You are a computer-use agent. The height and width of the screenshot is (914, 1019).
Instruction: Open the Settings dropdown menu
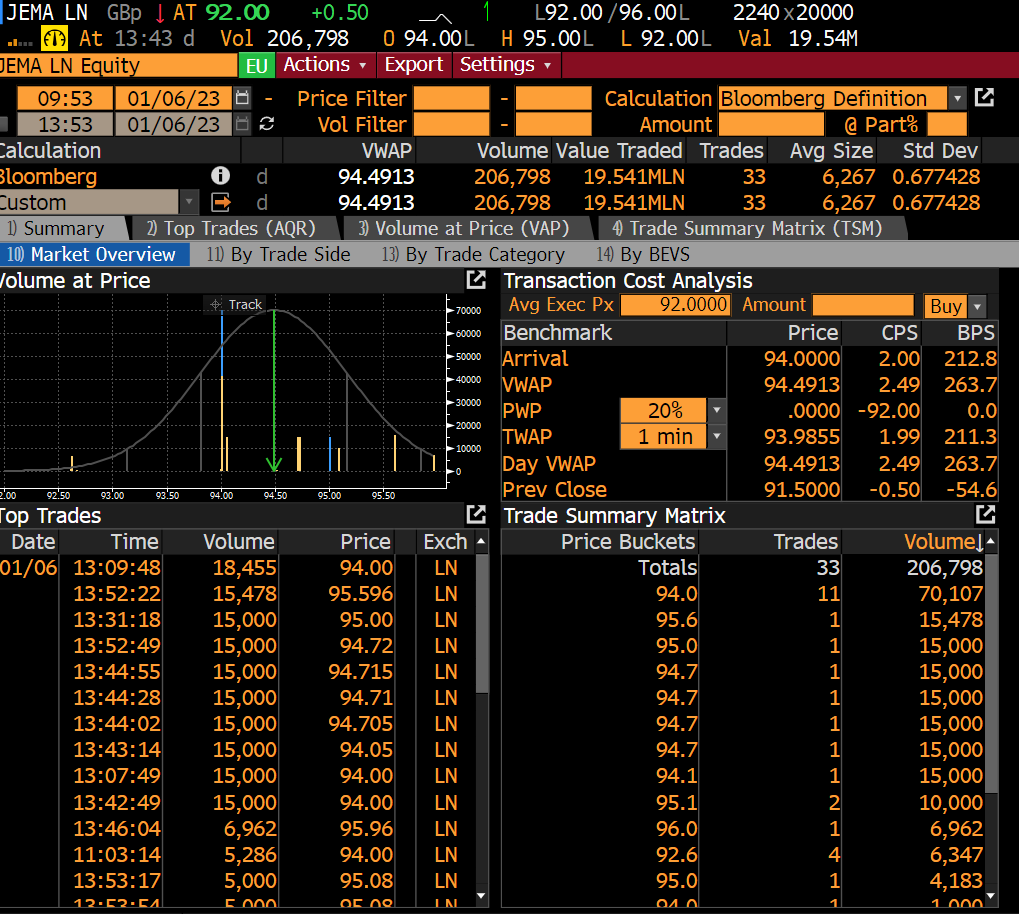(x=506, y=65)
